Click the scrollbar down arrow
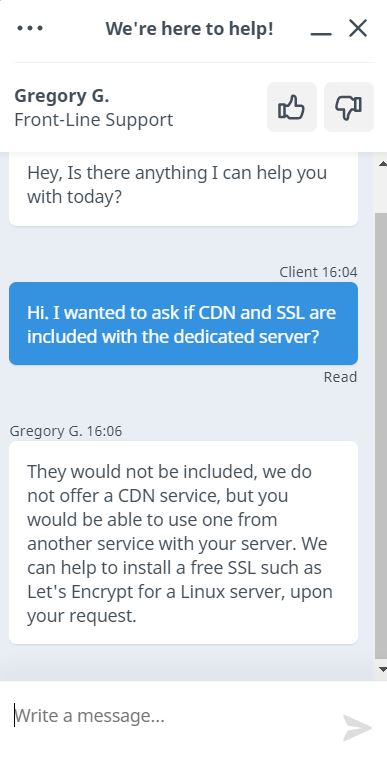 [382, 669]
